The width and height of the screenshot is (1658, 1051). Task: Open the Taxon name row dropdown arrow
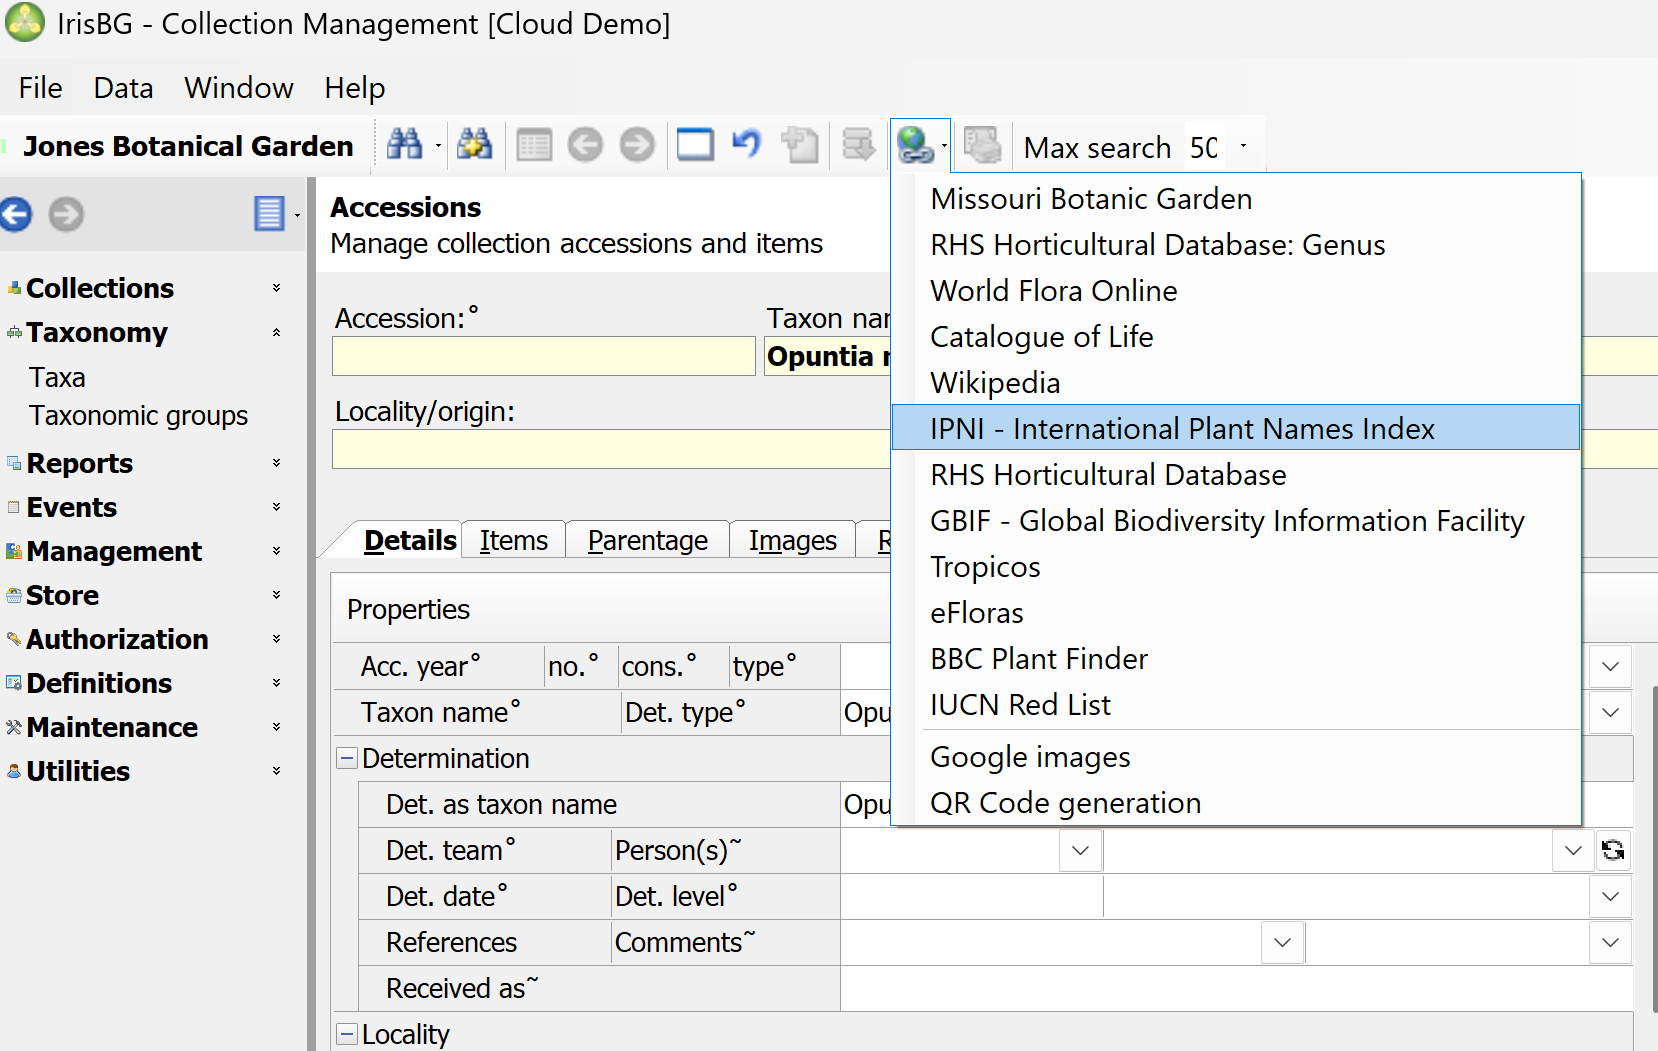tap(1610, 712)
